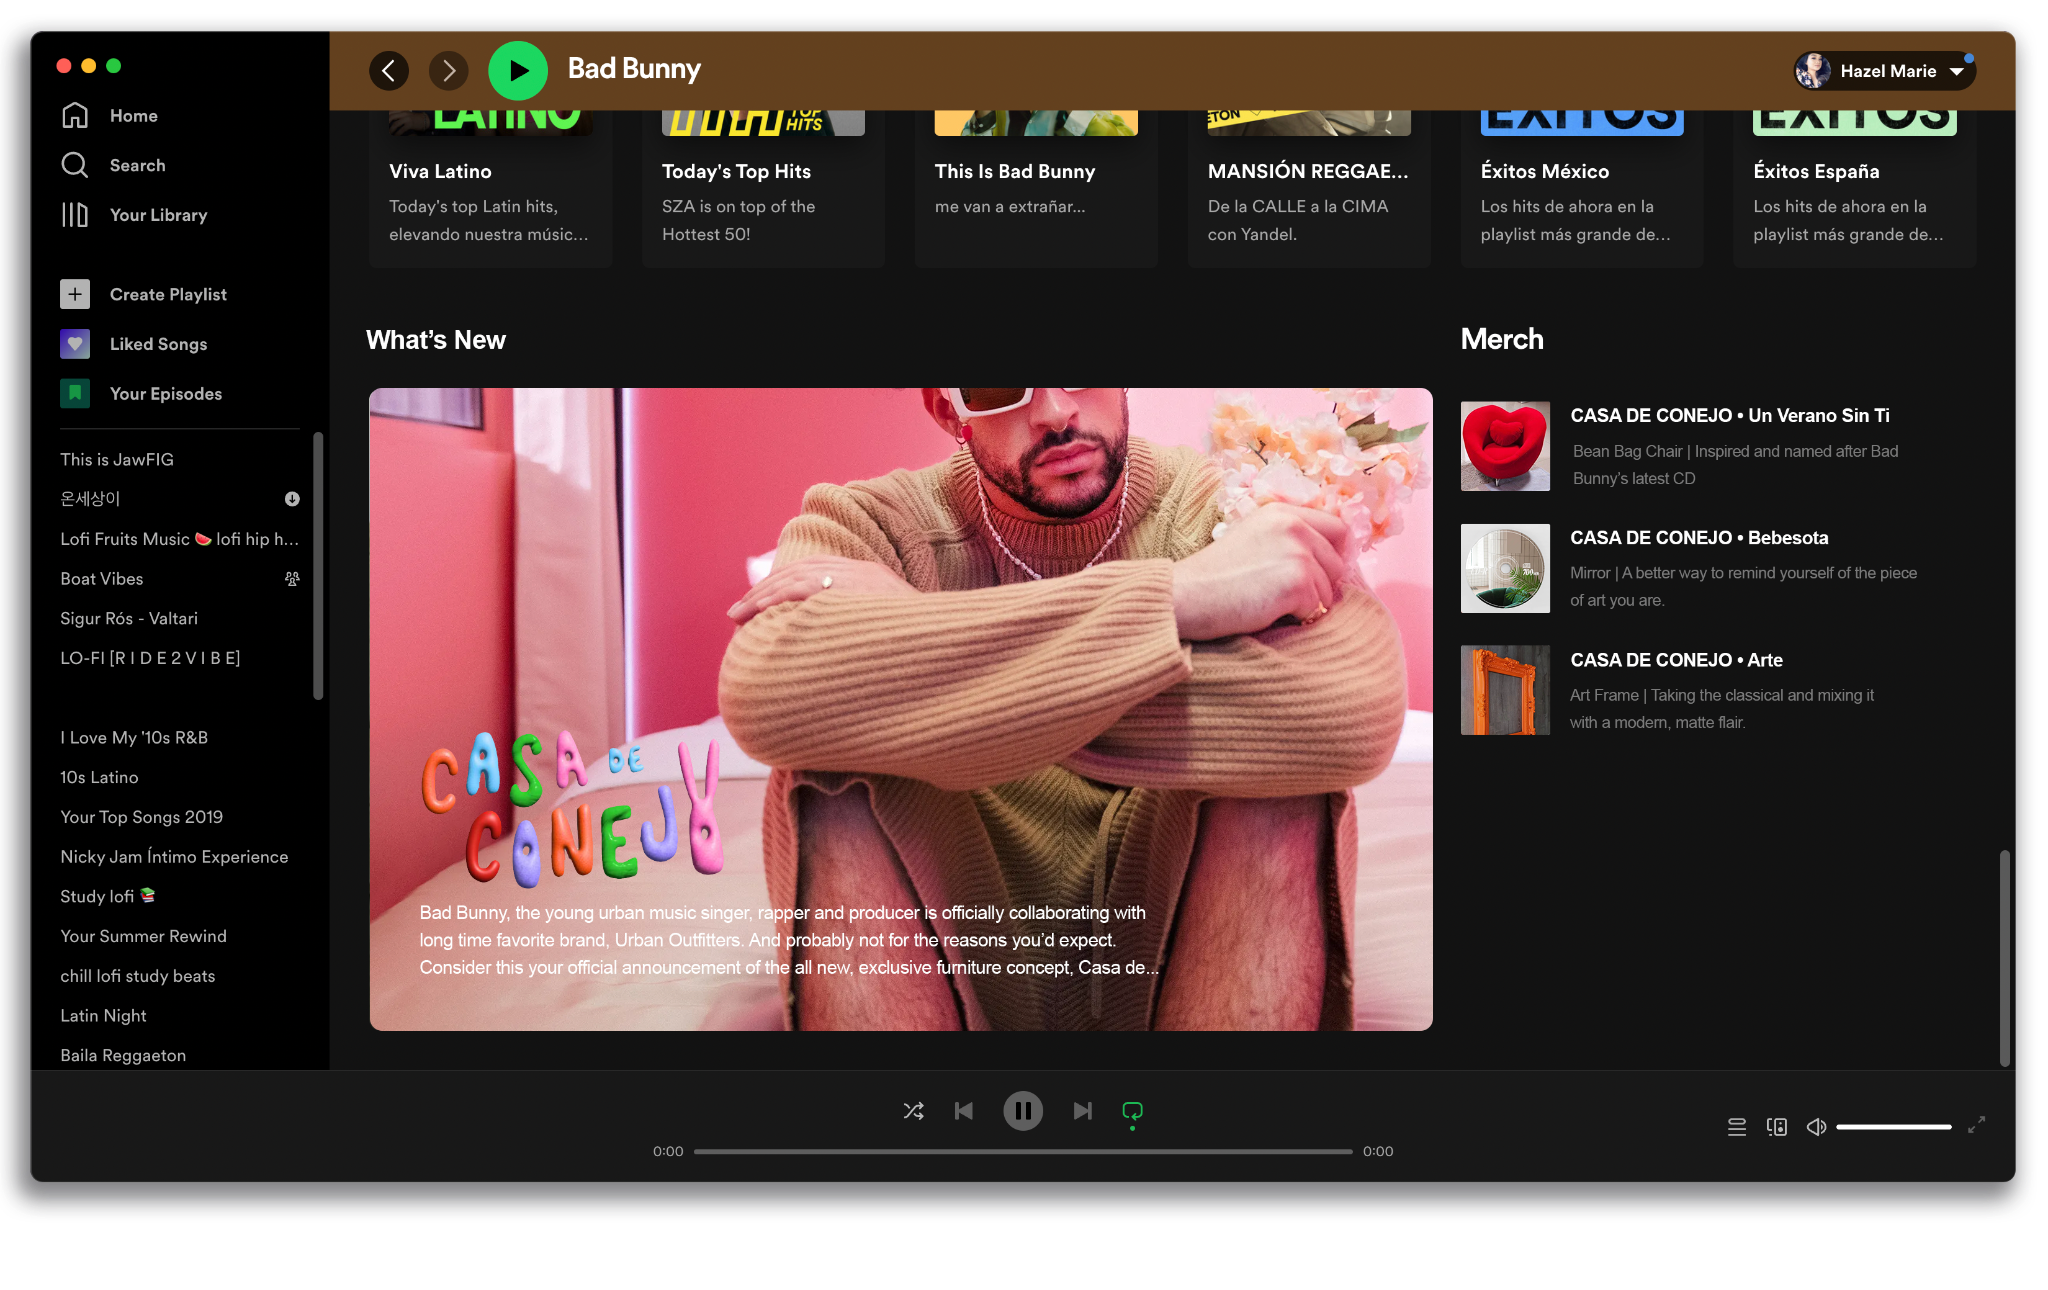Toggle the repeat mode button
Screen dimensions: 2048x1290
pyautogui.click(x=1132, y=1111)
